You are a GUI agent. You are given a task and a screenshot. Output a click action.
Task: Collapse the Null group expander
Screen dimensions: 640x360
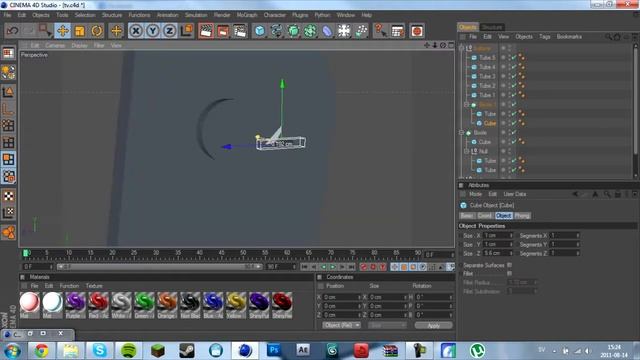coord(467,151)
